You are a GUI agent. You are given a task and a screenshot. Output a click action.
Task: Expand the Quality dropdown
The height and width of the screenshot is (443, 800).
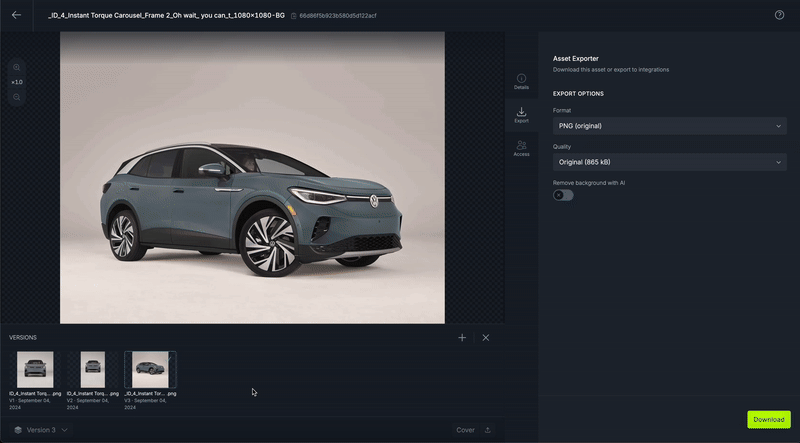tap(669, 162)
